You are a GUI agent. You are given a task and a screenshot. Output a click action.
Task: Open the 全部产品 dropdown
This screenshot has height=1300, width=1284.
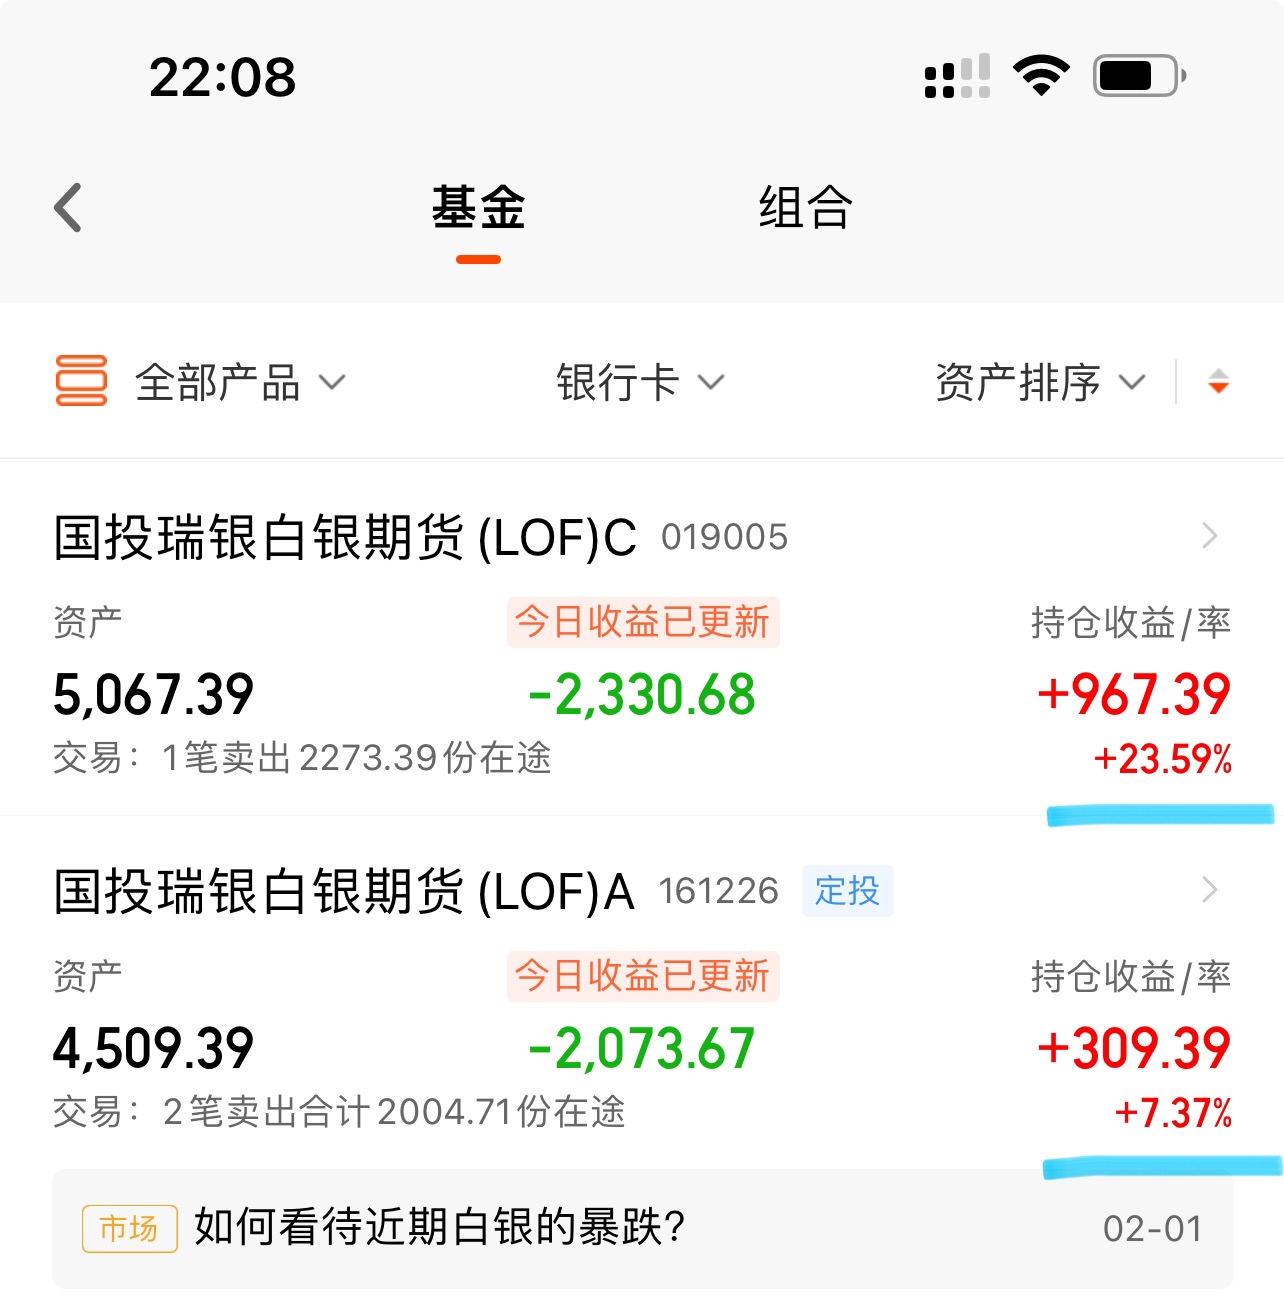(x=240, y=382)
